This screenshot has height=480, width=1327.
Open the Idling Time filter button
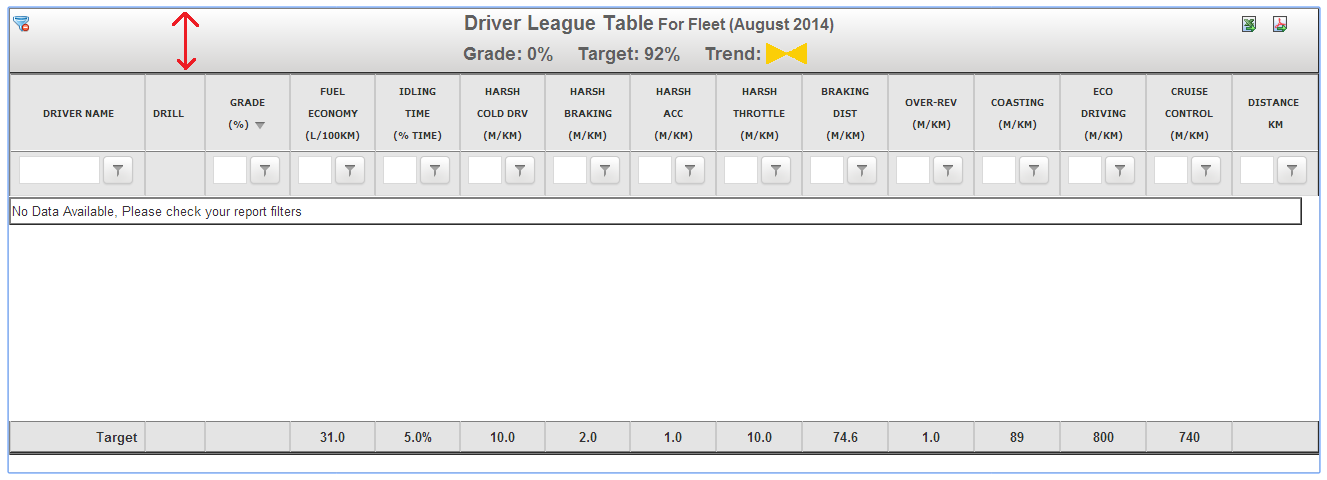pos(434,171)
